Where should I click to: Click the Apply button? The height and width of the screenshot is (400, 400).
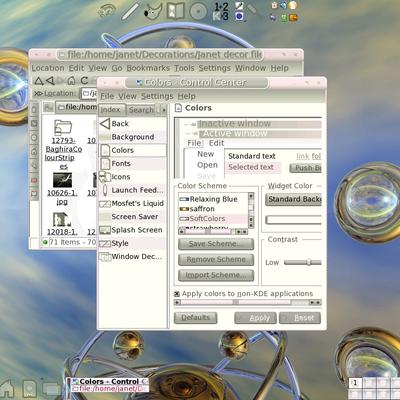(x=255, y=318)
